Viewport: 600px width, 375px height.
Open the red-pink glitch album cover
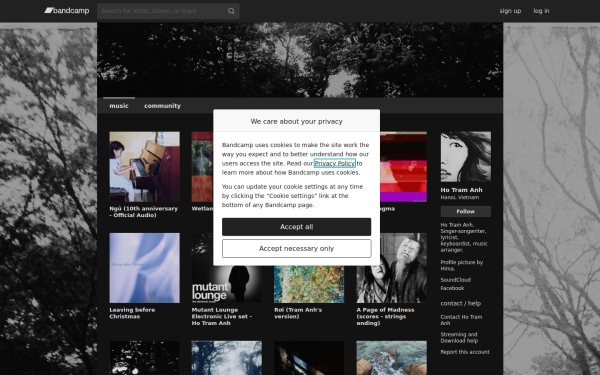[x=403, y=167]
